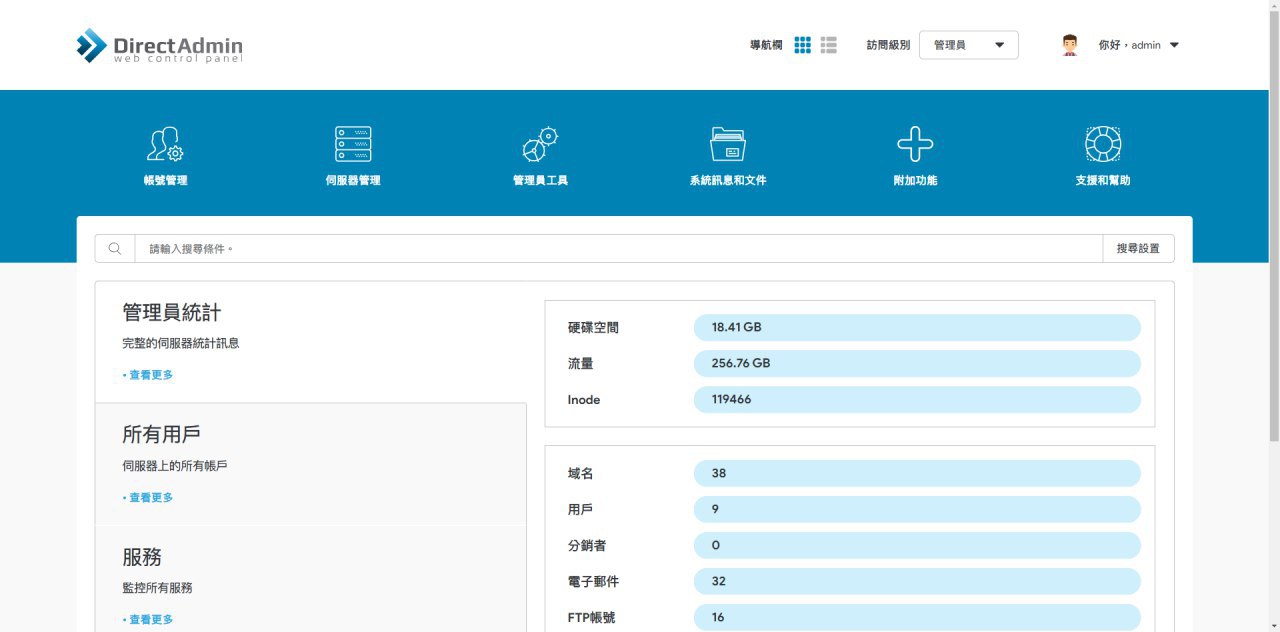
Task: Open 查看更多 under 服務
Action: point(150,620)
